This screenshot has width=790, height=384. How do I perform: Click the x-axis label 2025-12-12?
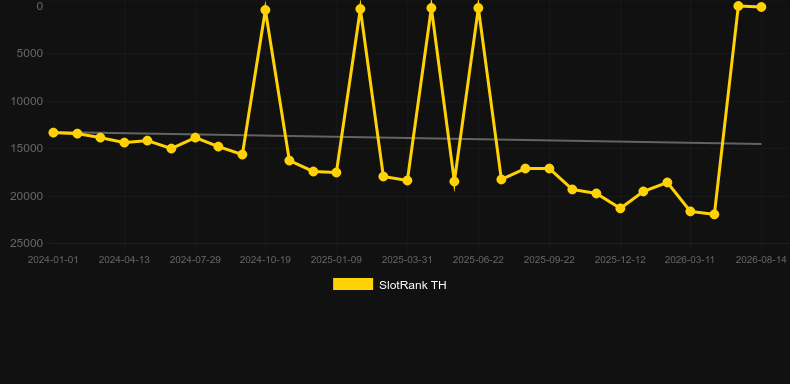(620, 260)
